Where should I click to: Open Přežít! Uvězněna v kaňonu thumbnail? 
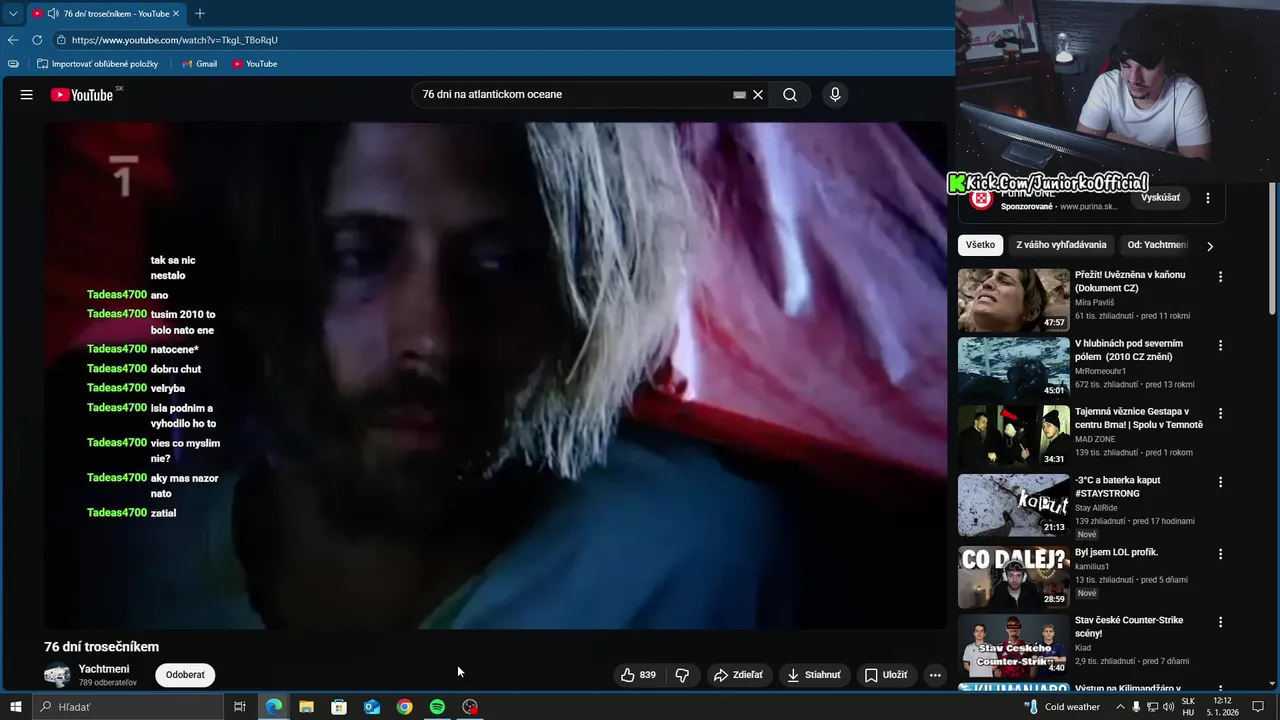point(1014,300)
